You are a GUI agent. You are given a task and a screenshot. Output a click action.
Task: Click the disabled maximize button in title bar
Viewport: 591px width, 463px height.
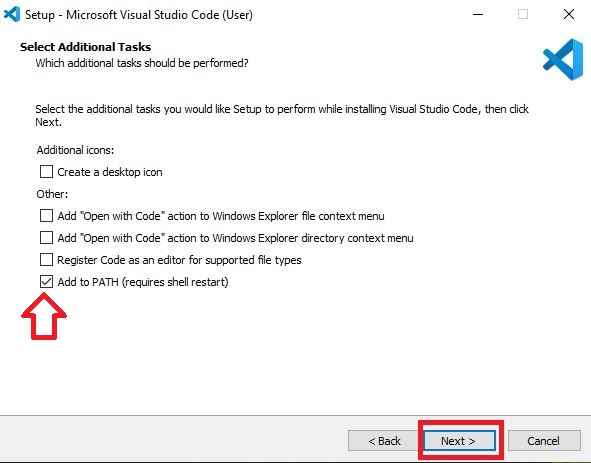(x=523, y=14)
